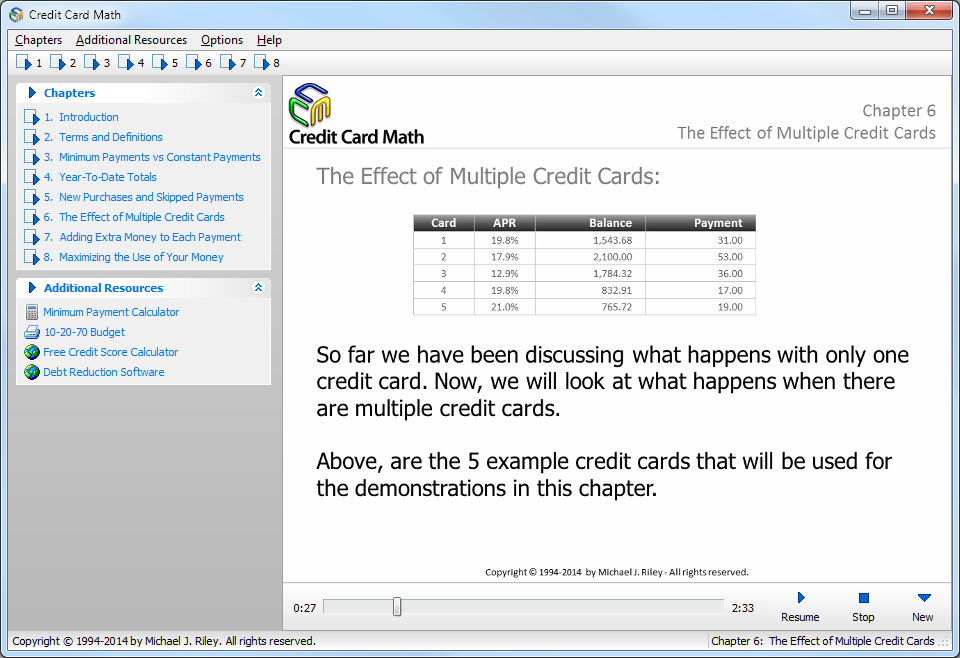Viewport: 960px width, 658px height.
Task: Open chapter 2 Terms and Definitions
Action: click(103, 137)
